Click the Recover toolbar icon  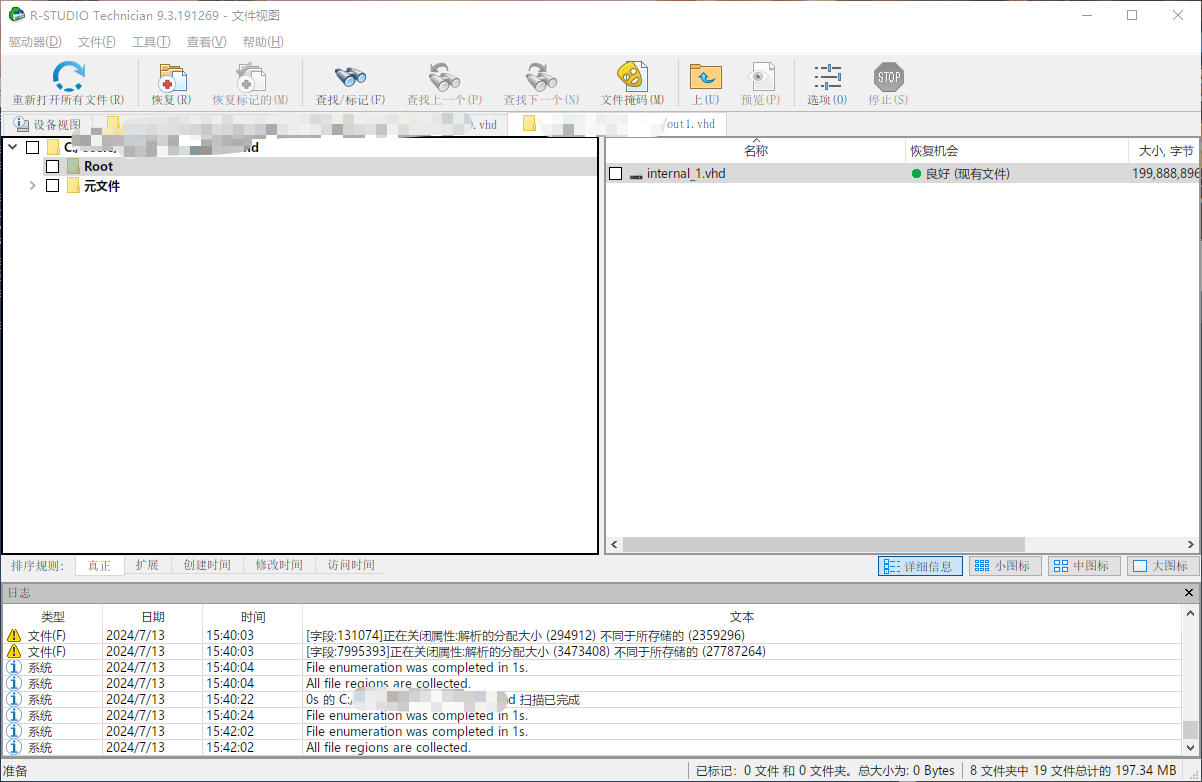(171, 77)
